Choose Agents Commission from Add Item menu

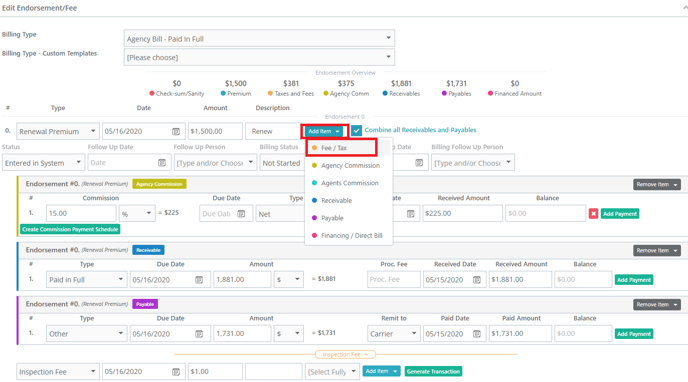[349, 183]
